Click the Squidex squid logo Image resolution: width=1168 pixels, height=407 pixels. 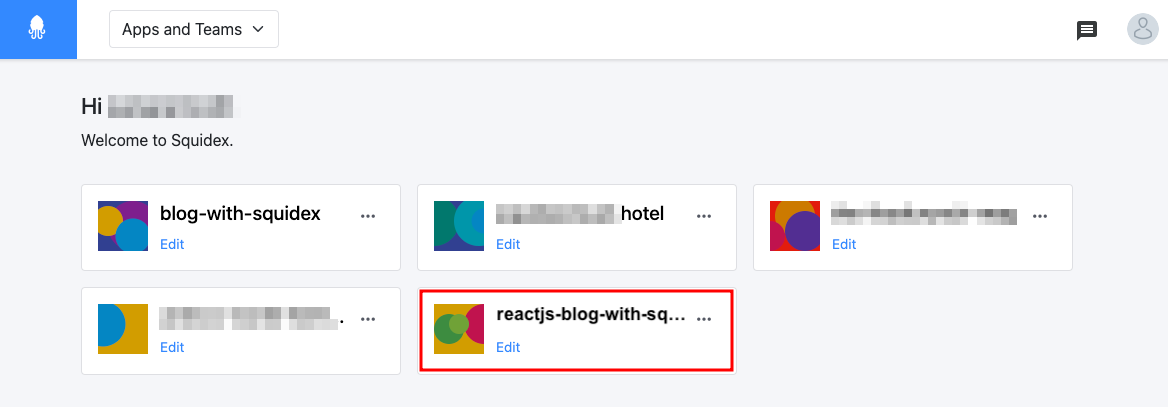click(x=38, y=29)
